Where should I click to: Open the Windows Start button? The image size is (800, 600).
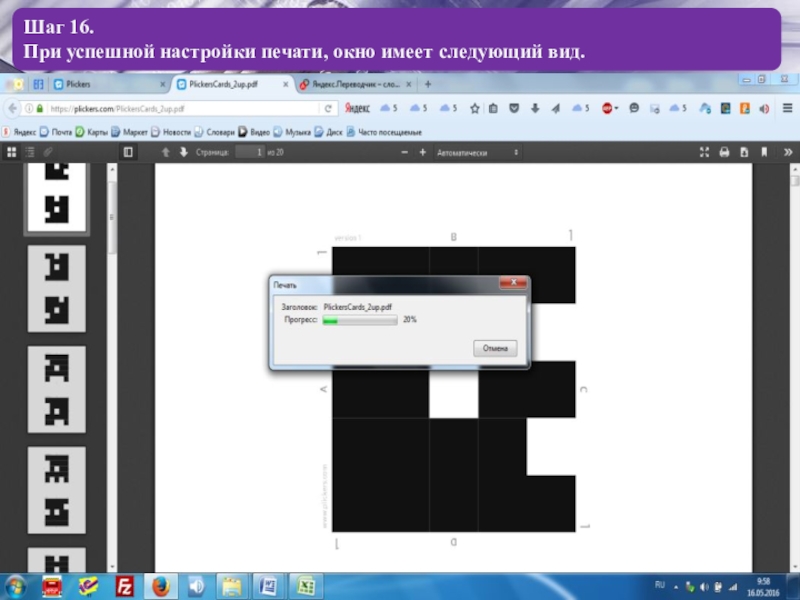[x=15, y=587]
